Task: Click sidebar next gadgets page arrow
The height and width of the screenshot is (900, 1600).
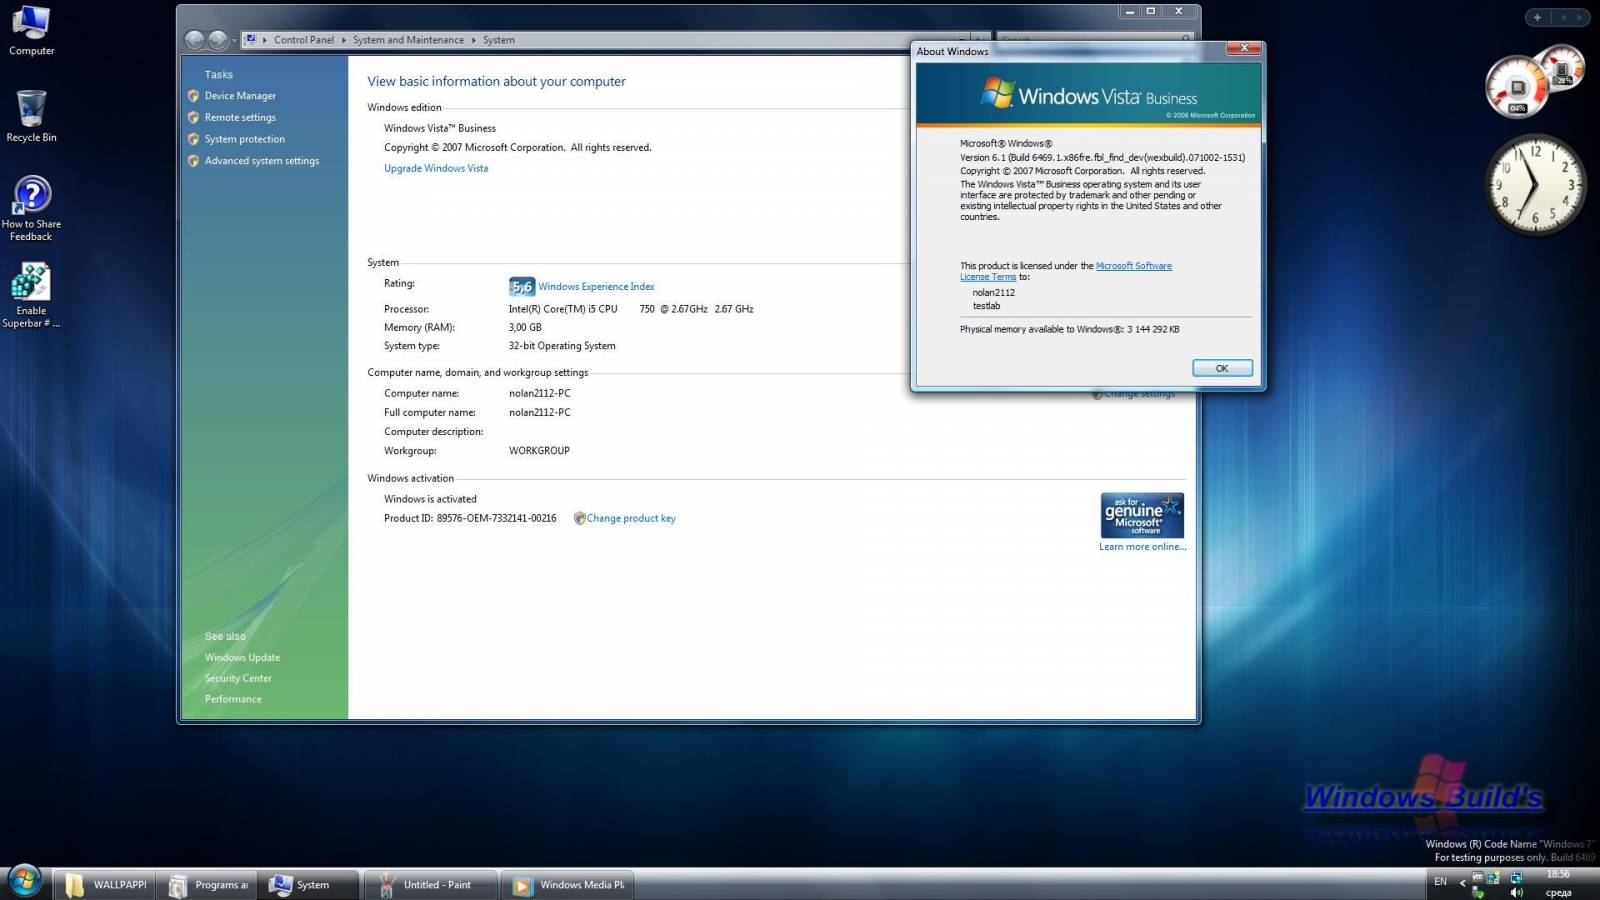Action: click(x=1580, y=17)
